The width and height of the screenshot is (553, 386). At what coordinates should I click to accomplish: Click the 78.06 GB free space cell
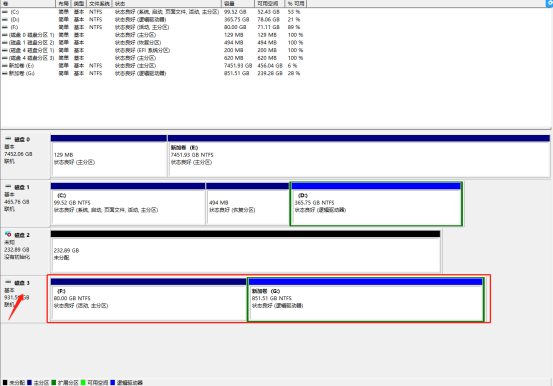pos(268,20)
